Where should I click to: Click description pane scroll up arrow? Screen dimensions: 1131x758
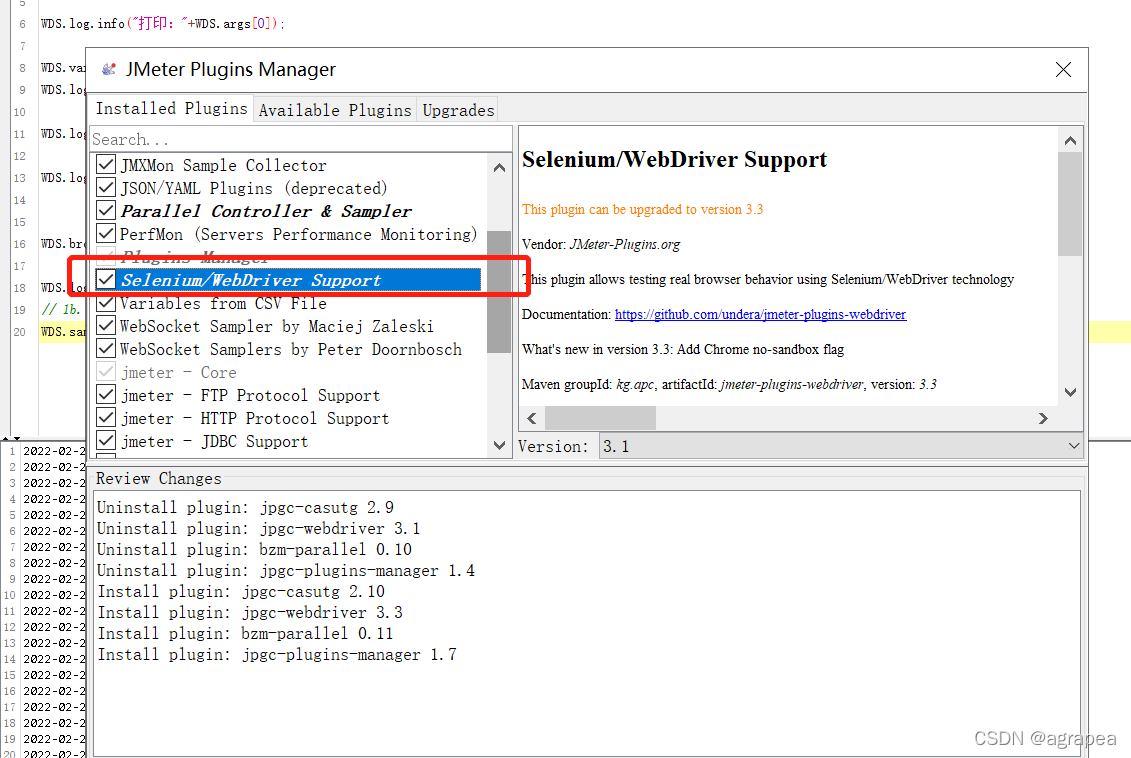1070,141
